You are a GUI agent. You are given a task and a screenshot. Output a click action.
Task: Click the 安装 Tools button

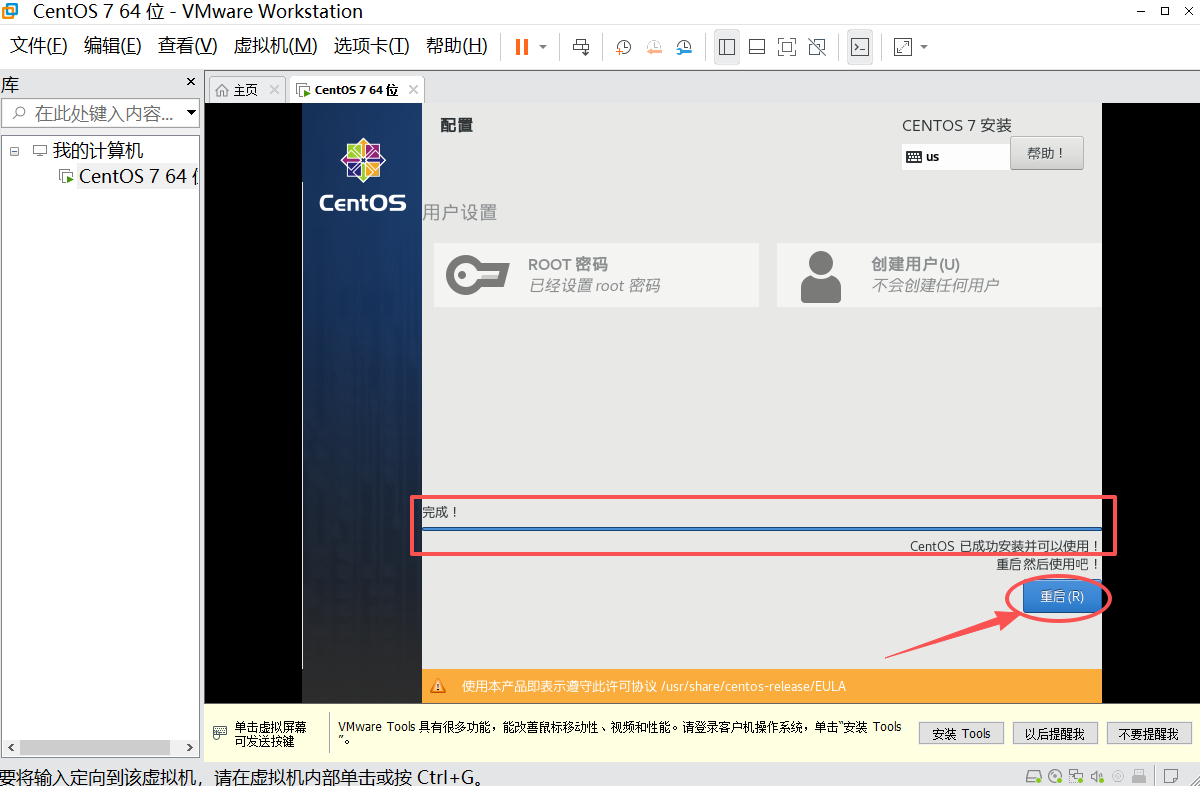point(961,733)
